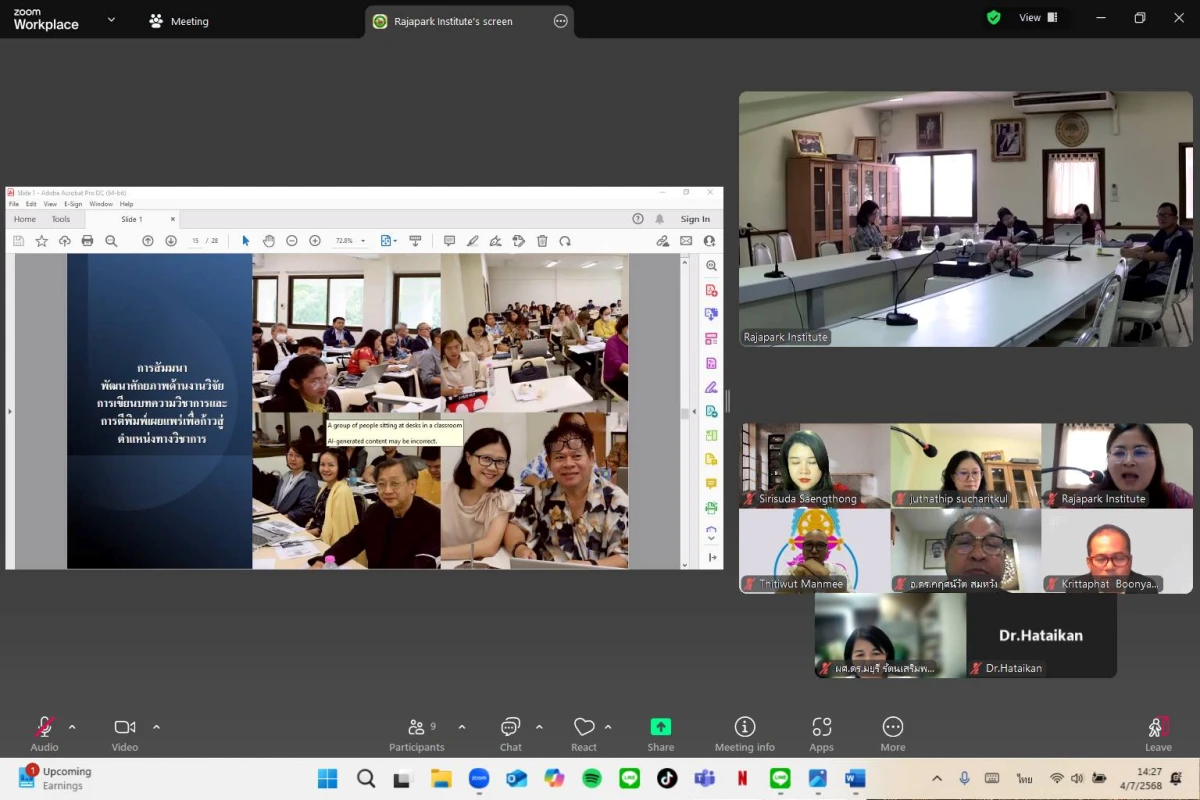This screenshot has width=1200, height=800.
Task: Open the More options menu
Action: click(x=892, y=733)
